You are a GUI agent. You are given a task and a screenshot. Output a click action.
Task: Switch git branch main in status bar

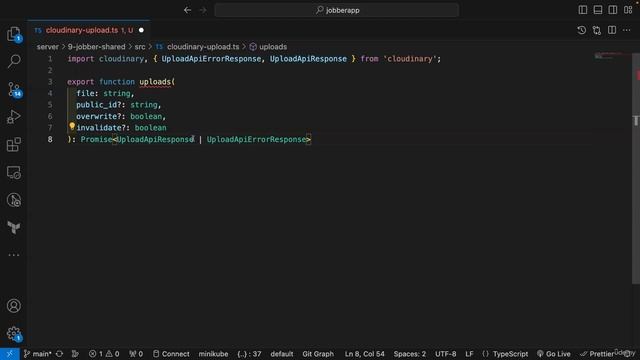point(38,354)
